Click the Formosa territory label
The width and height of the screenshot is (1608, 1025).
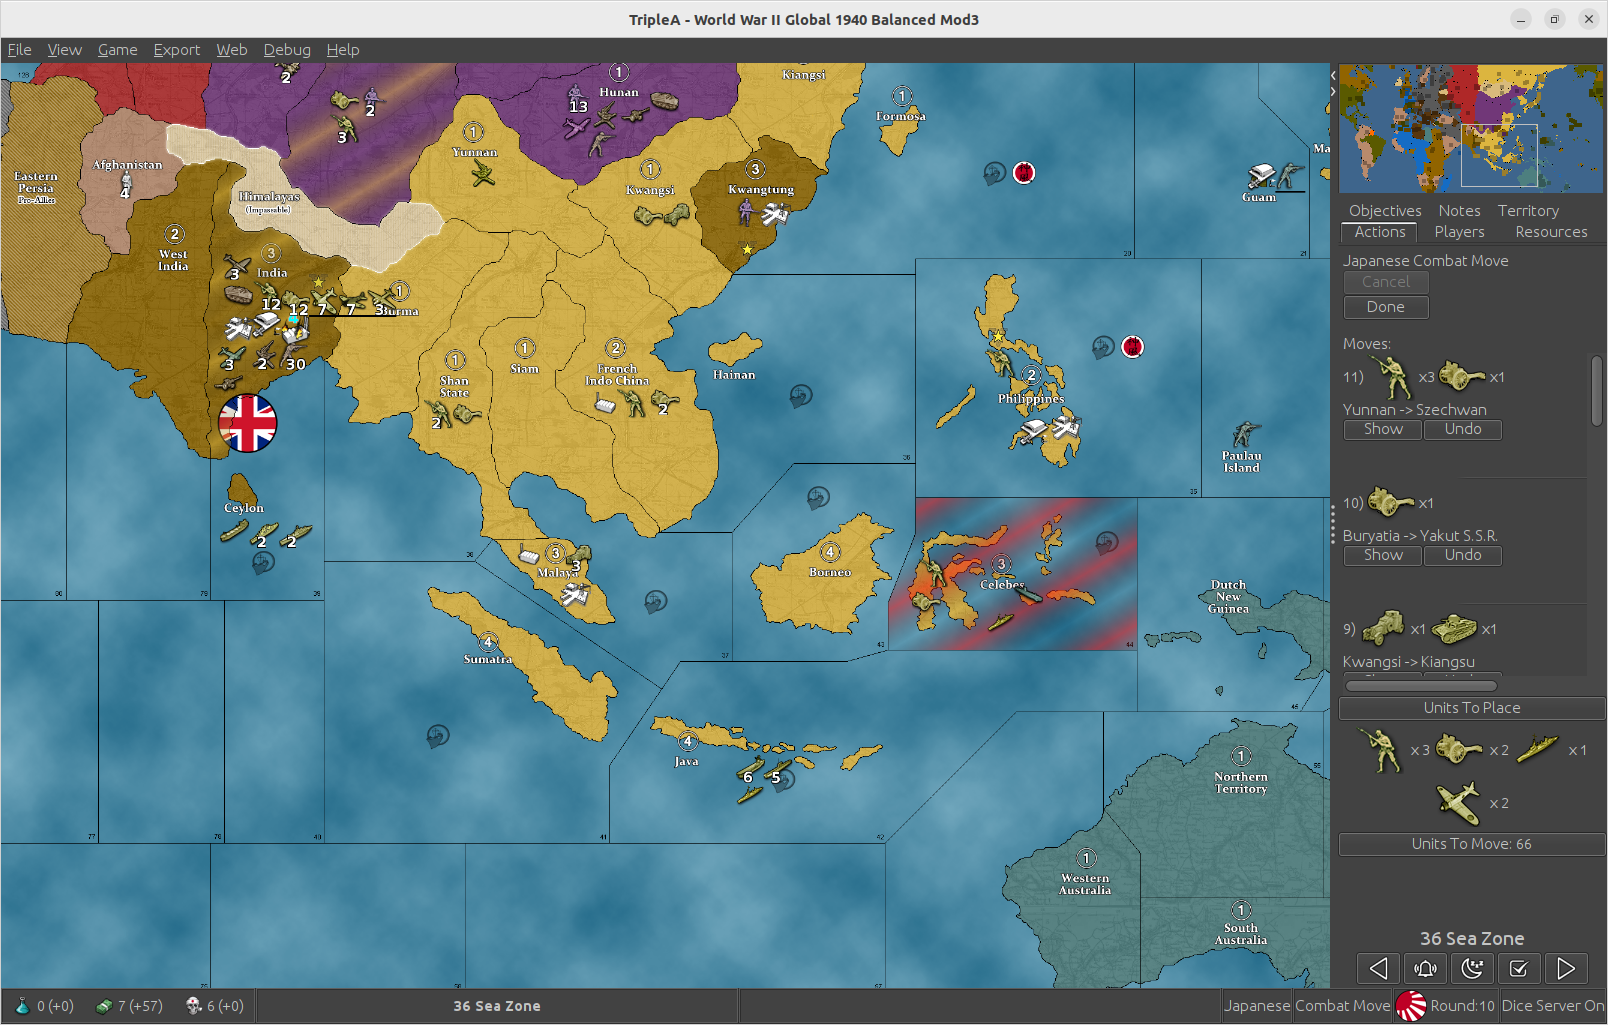point(901,117)
